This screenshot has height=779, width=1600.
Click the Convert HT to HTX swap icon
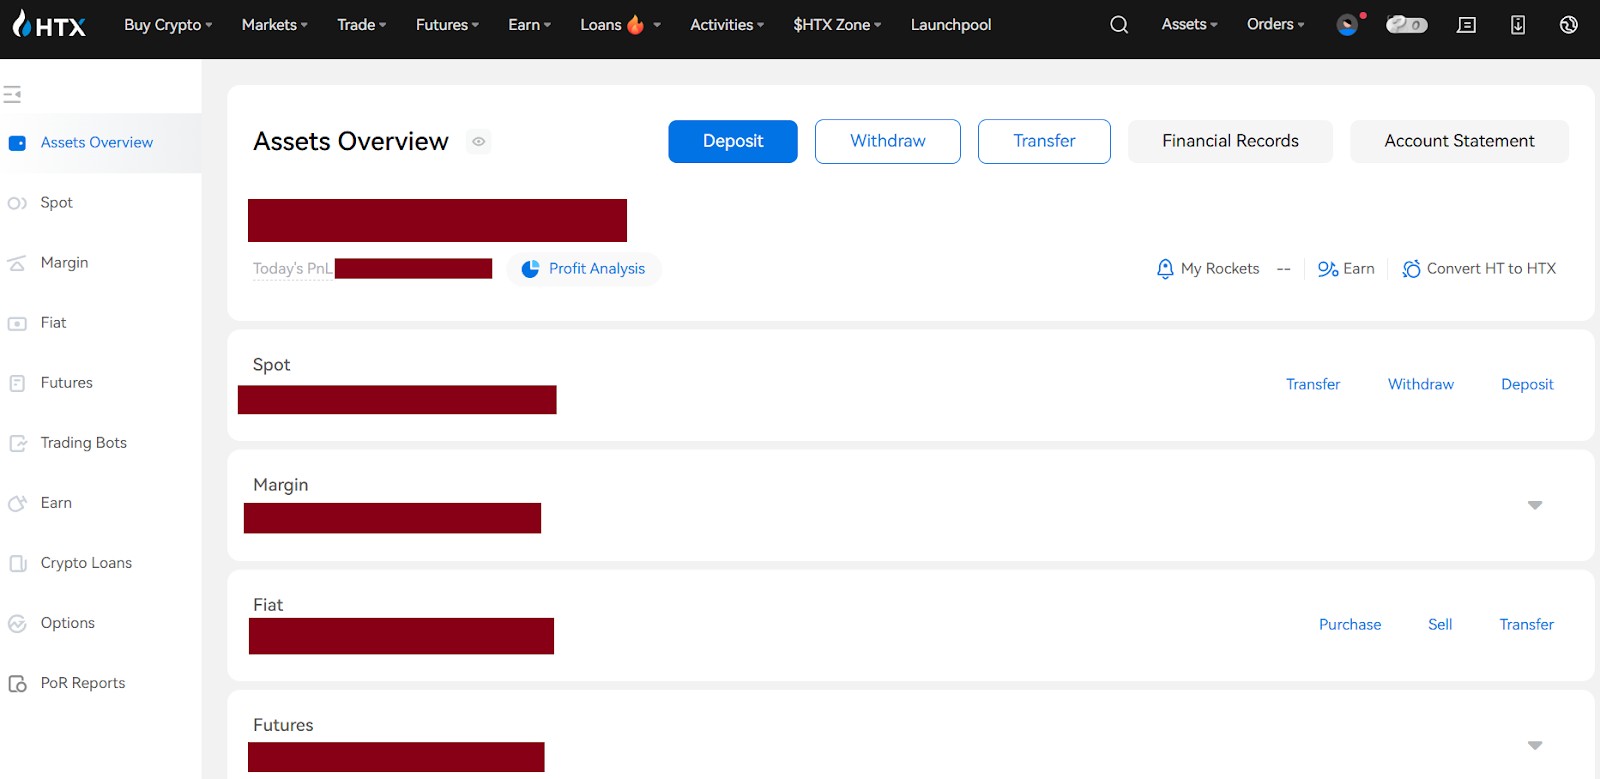tap(1411, 269)
